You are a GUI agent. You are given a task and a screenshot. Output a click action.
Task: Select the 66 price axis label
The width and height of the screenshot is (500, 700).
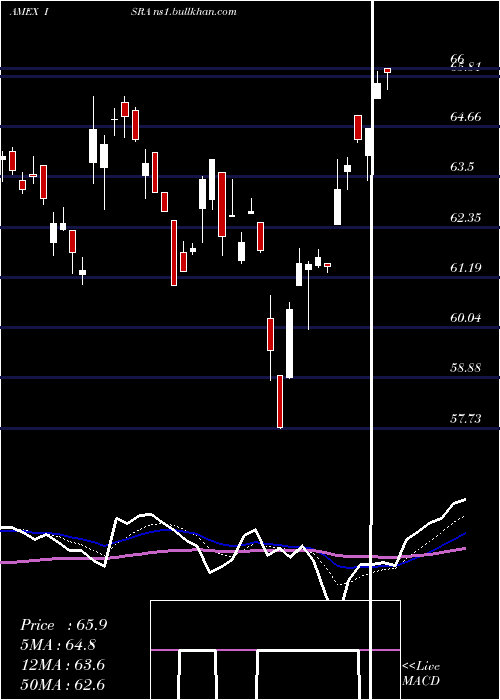pyautogui.click(x=458, y=58)
